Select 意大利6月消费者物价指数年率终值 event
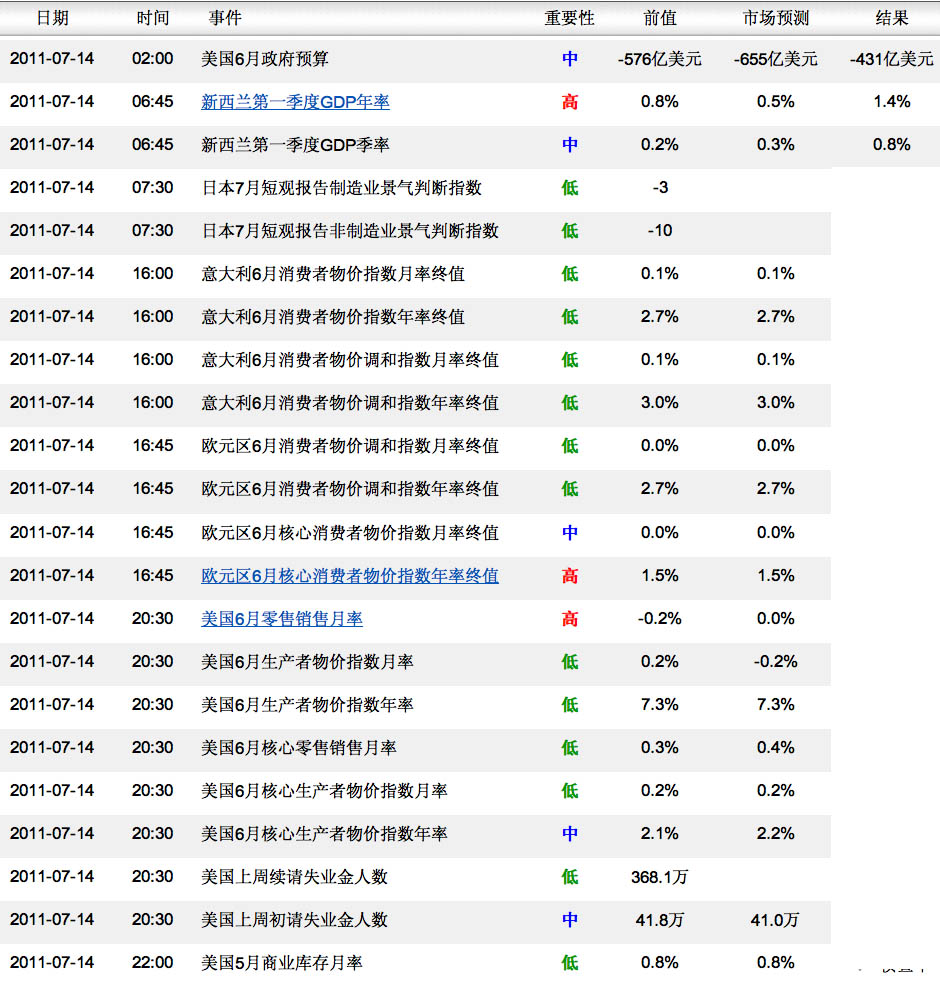Image resolution: width=940 pixels, height=985 pixels. point(333,317)
